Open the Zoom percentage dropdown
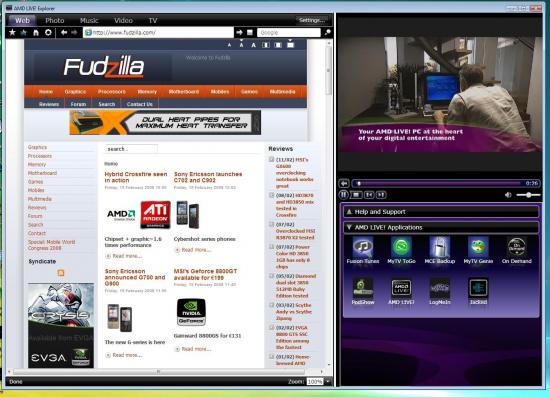Screen dimensions: 550x397 (328, 382)
